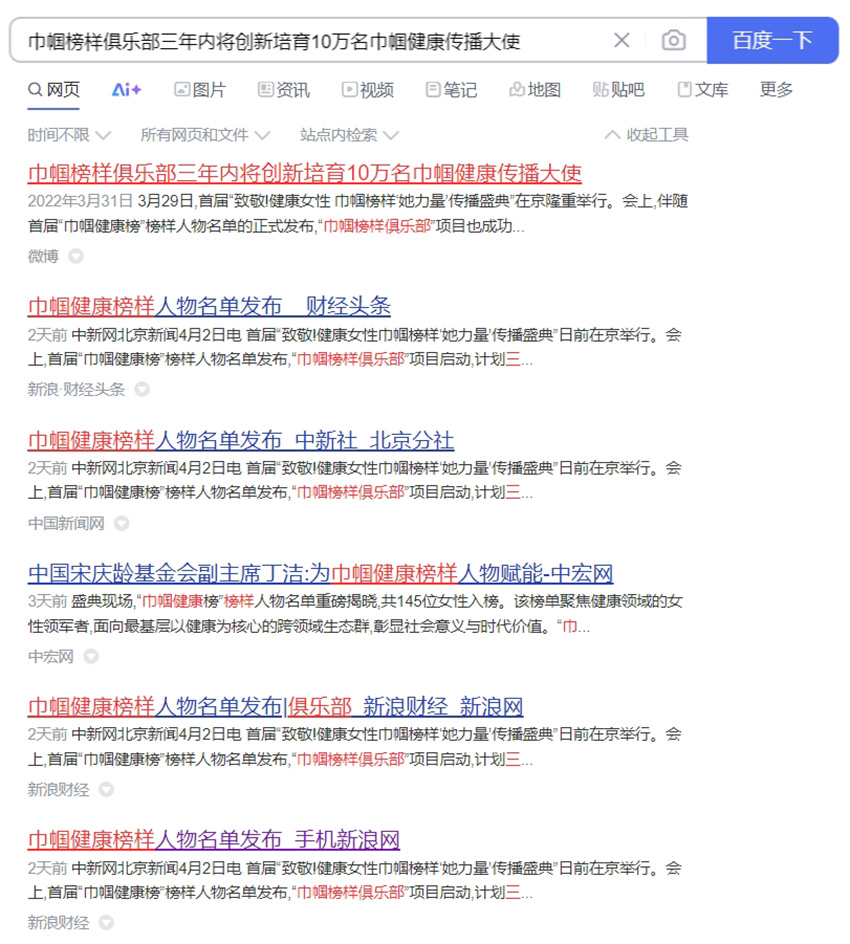
Task: Open the 中新社 北京分社 result link
Action: (240, 440)
